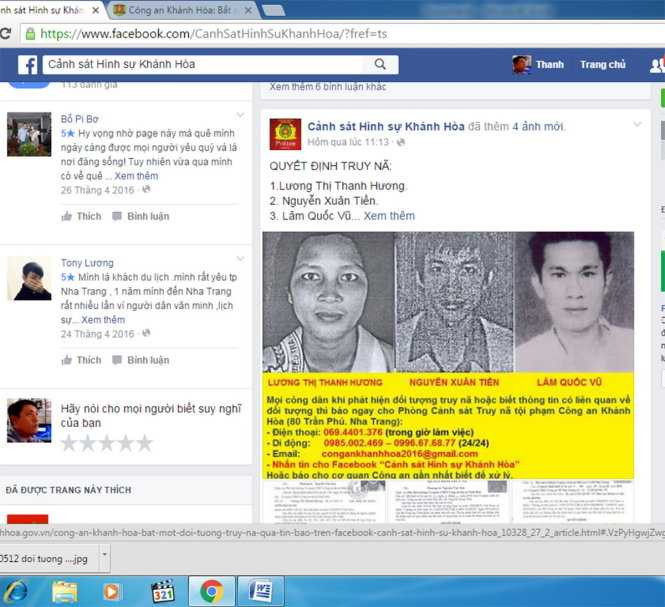Open File Explorer folder on taskbar
Screen dimensions: 665x607
[65, 591]
